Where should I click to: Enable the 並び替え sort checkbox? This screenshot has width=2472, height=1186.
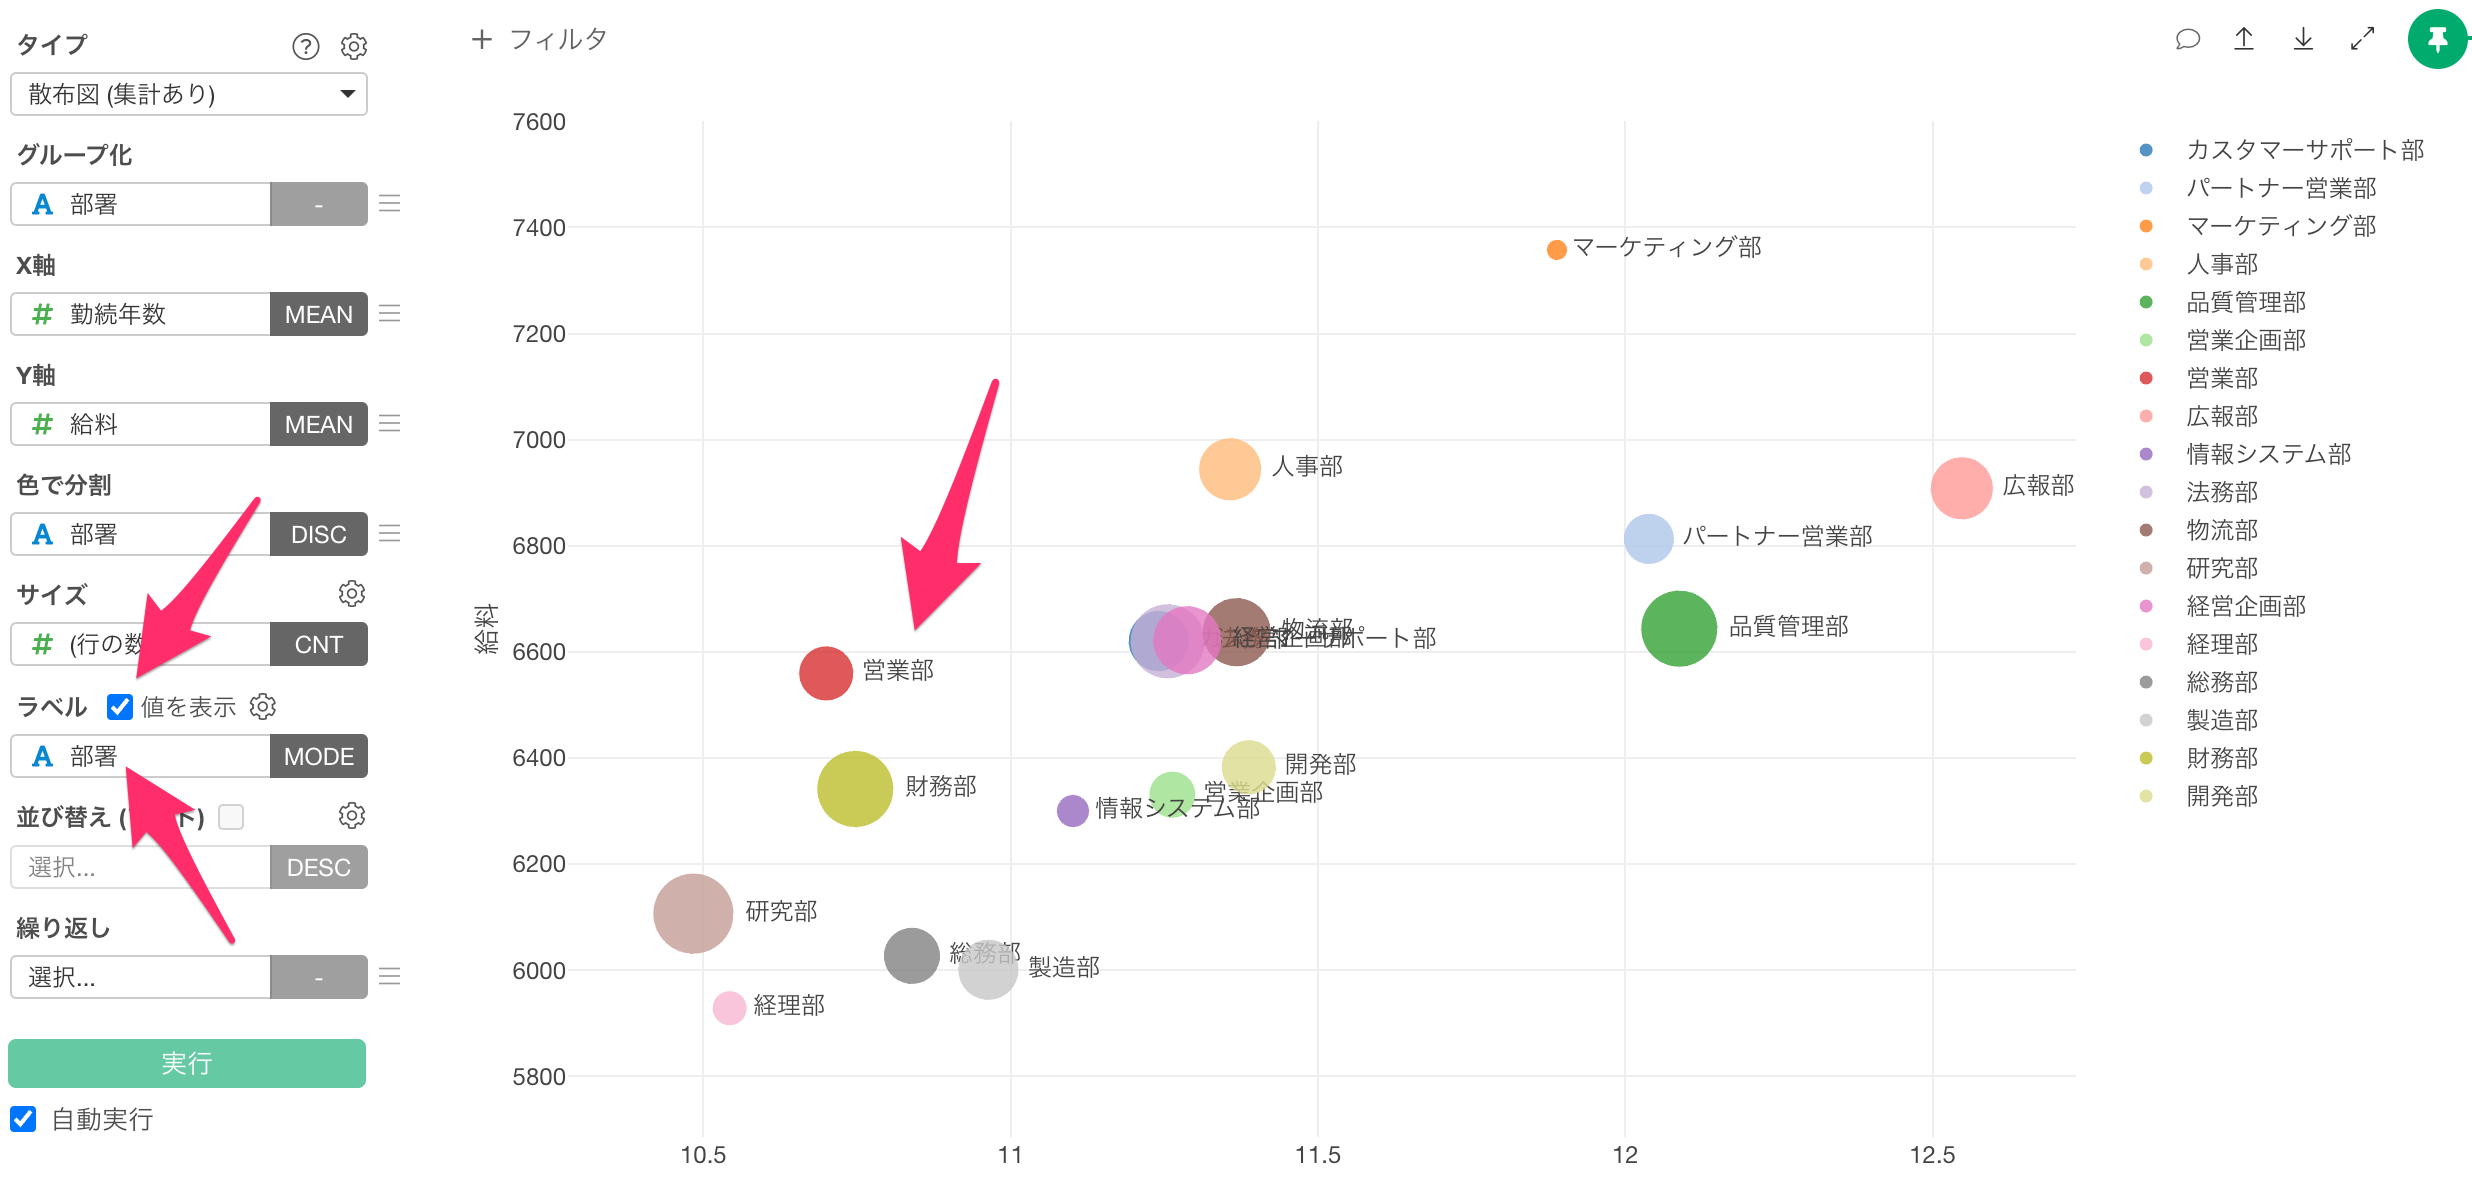click(x=231, y=817)
